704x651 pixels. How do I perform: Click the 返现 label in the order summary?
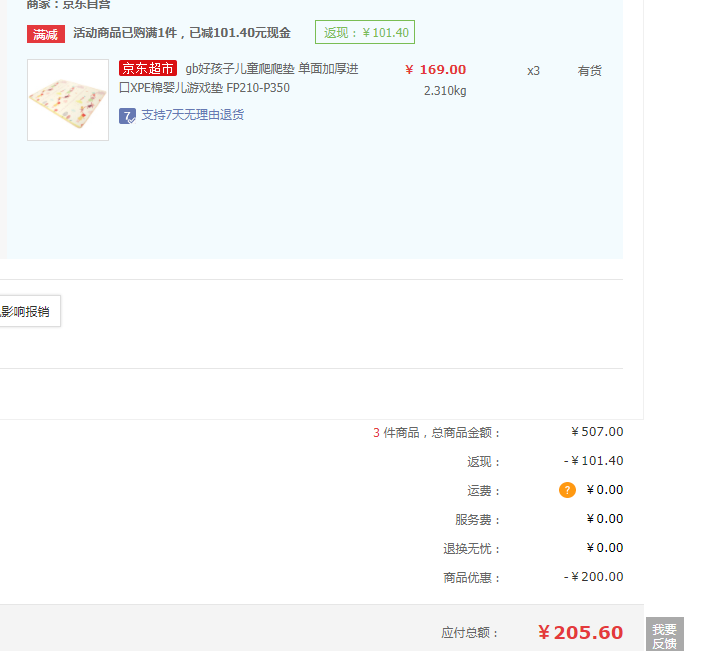click(484, 462)
